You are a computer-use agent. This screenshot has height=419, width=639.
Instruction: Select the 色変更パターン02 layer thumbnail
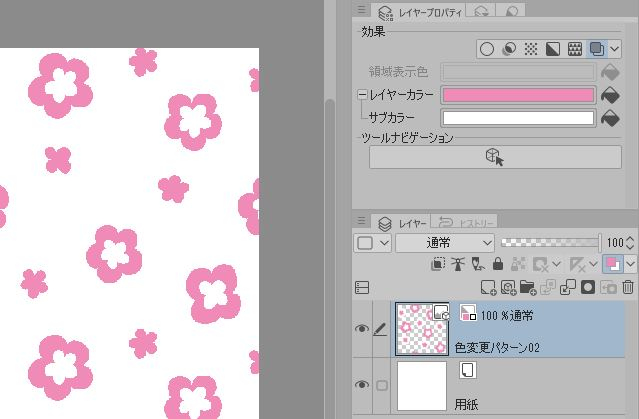tap(422, 329)
